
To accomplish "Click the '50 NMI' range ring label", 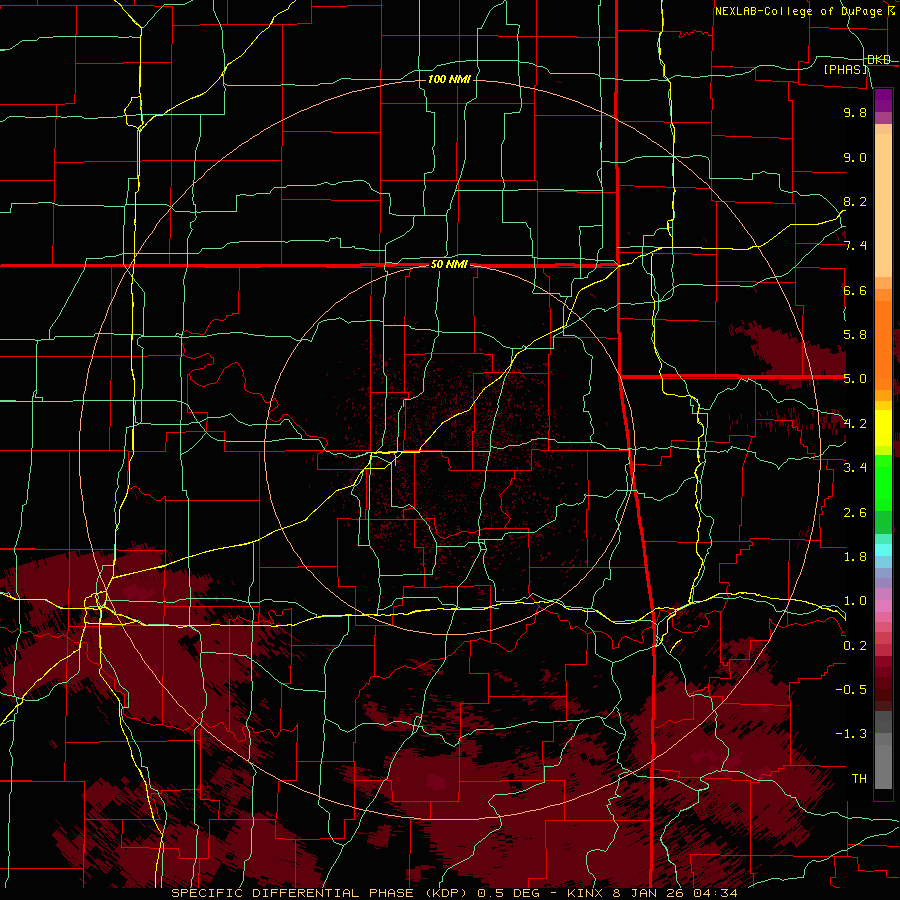I will (449, 264).
